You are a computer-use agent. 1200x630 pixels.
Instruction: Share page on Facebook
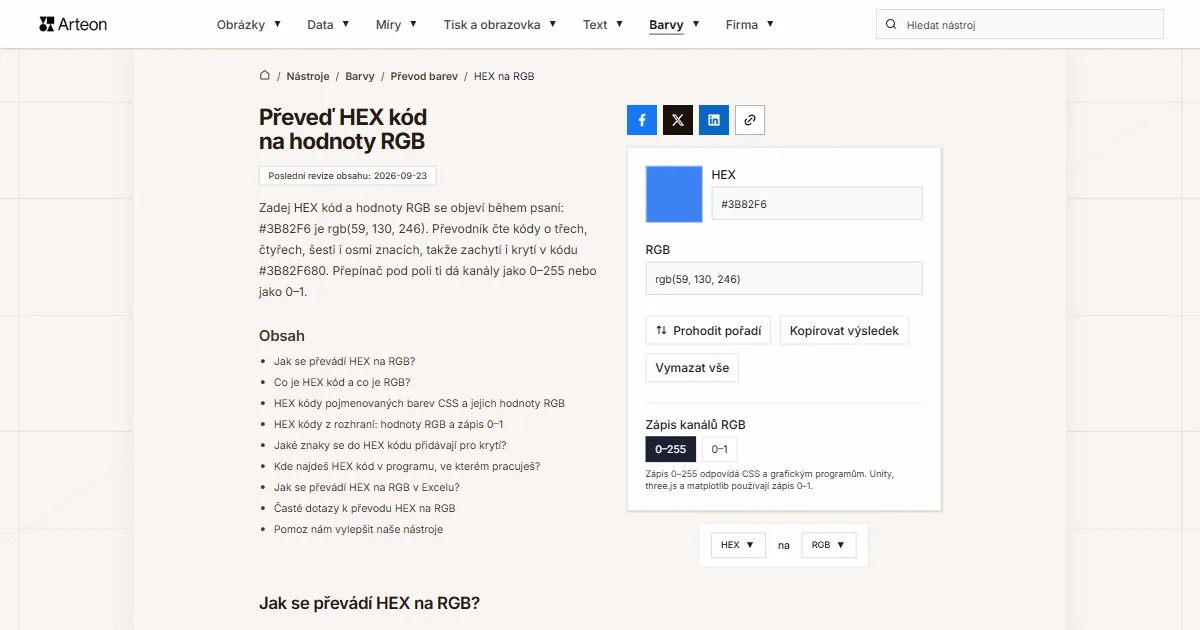coord(642,120)
